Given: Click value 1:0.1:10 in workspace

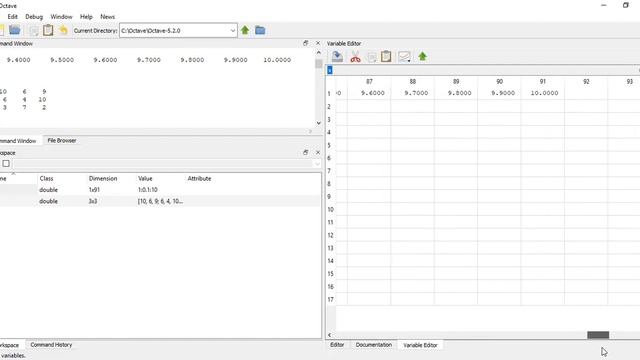Looking at the screenshot, I should pos(147,190).
